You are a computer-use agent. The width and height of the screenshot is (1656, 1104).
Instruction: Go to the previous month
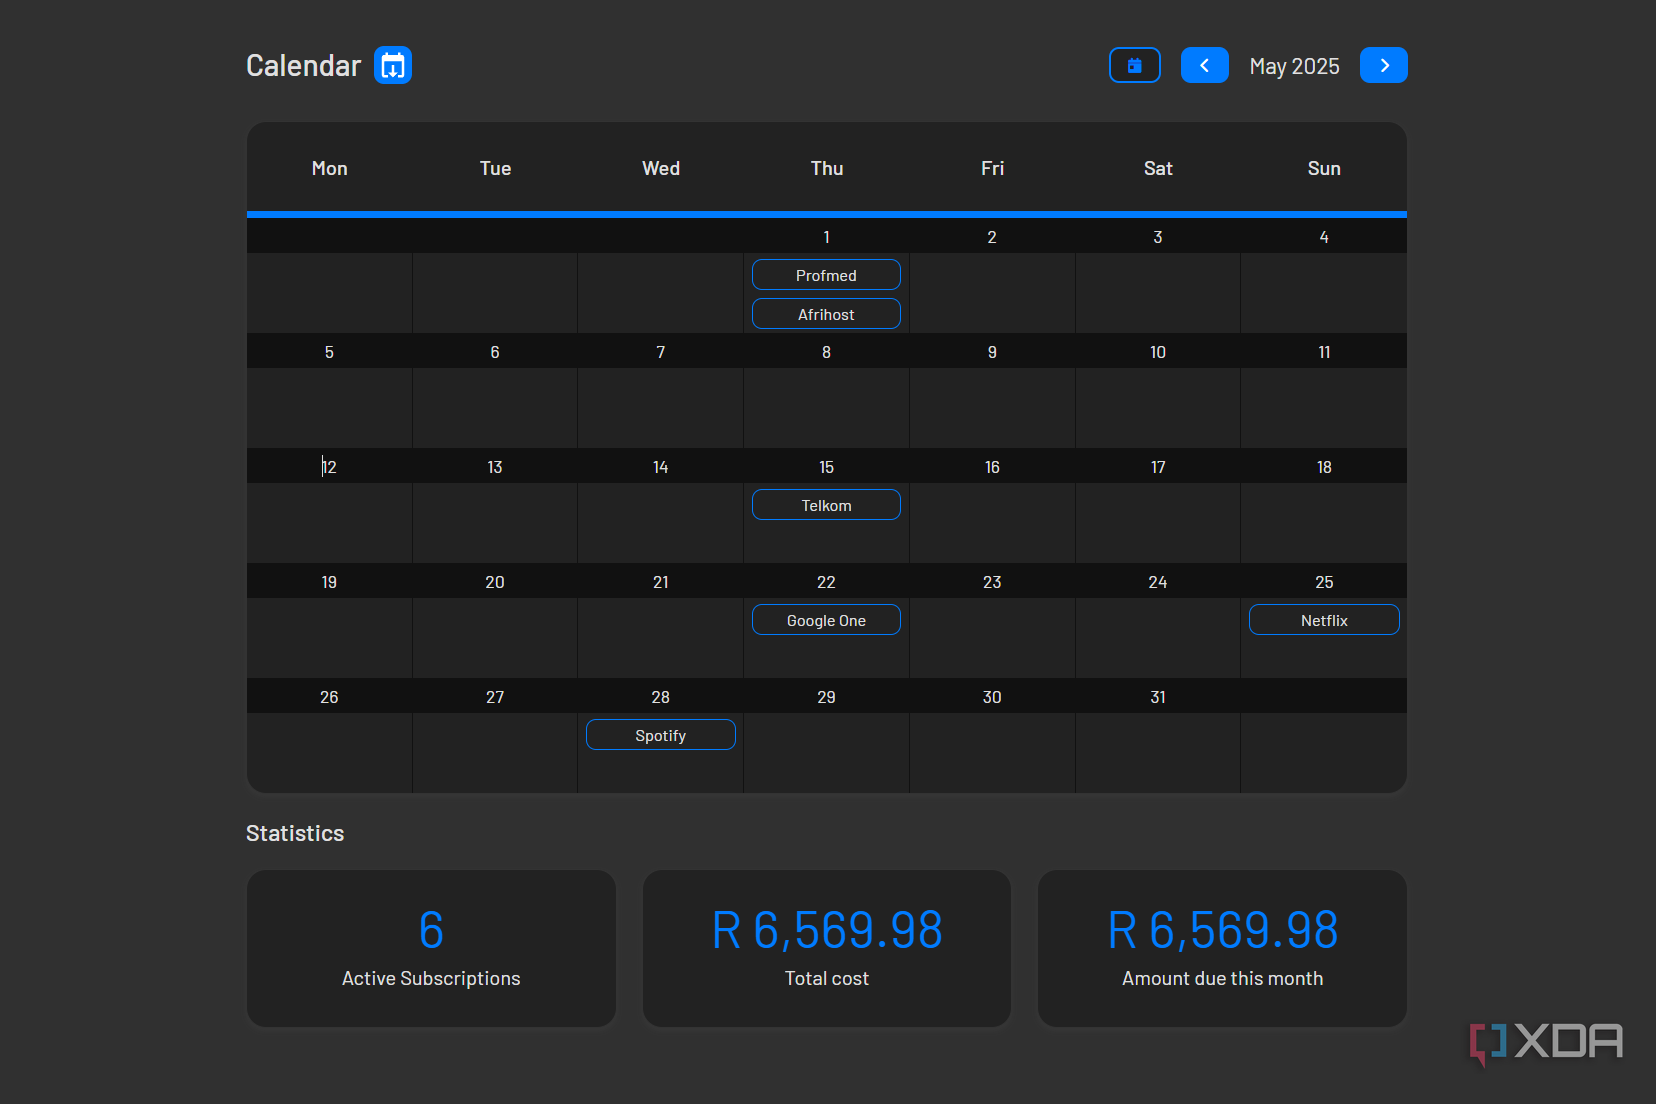[x=1205, y=66]
